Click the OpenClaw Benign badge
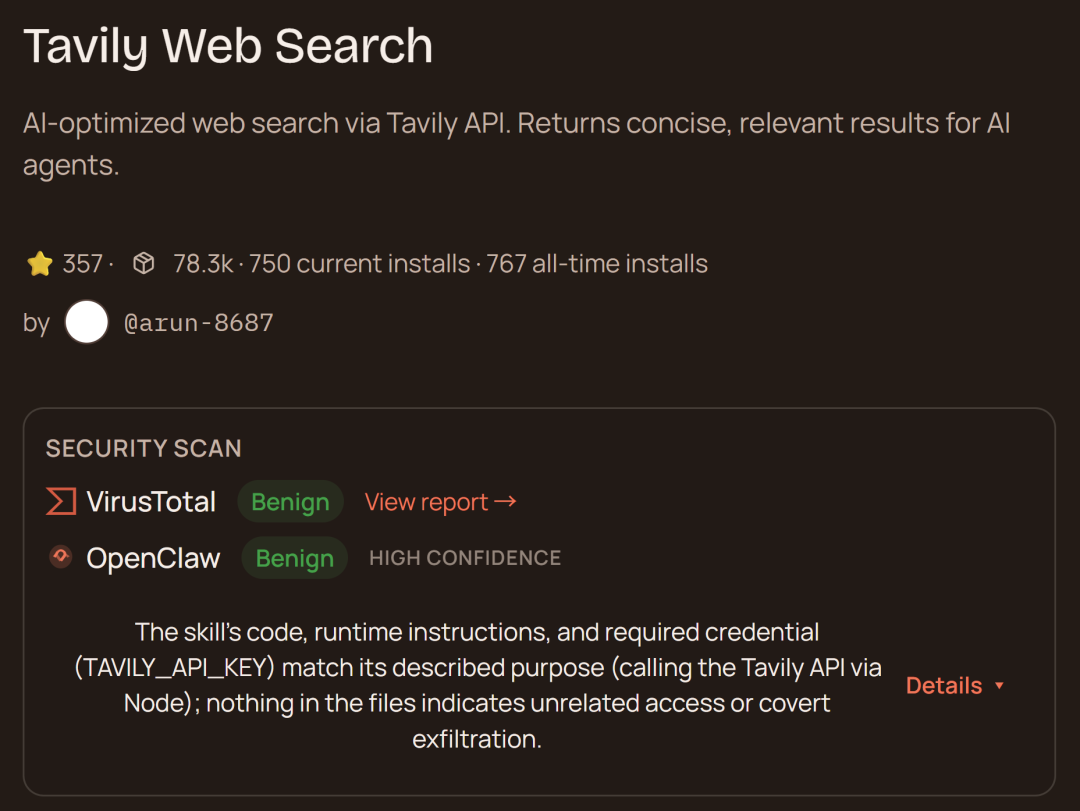This screenshot has height=811, width=1080. click(294, 558)
